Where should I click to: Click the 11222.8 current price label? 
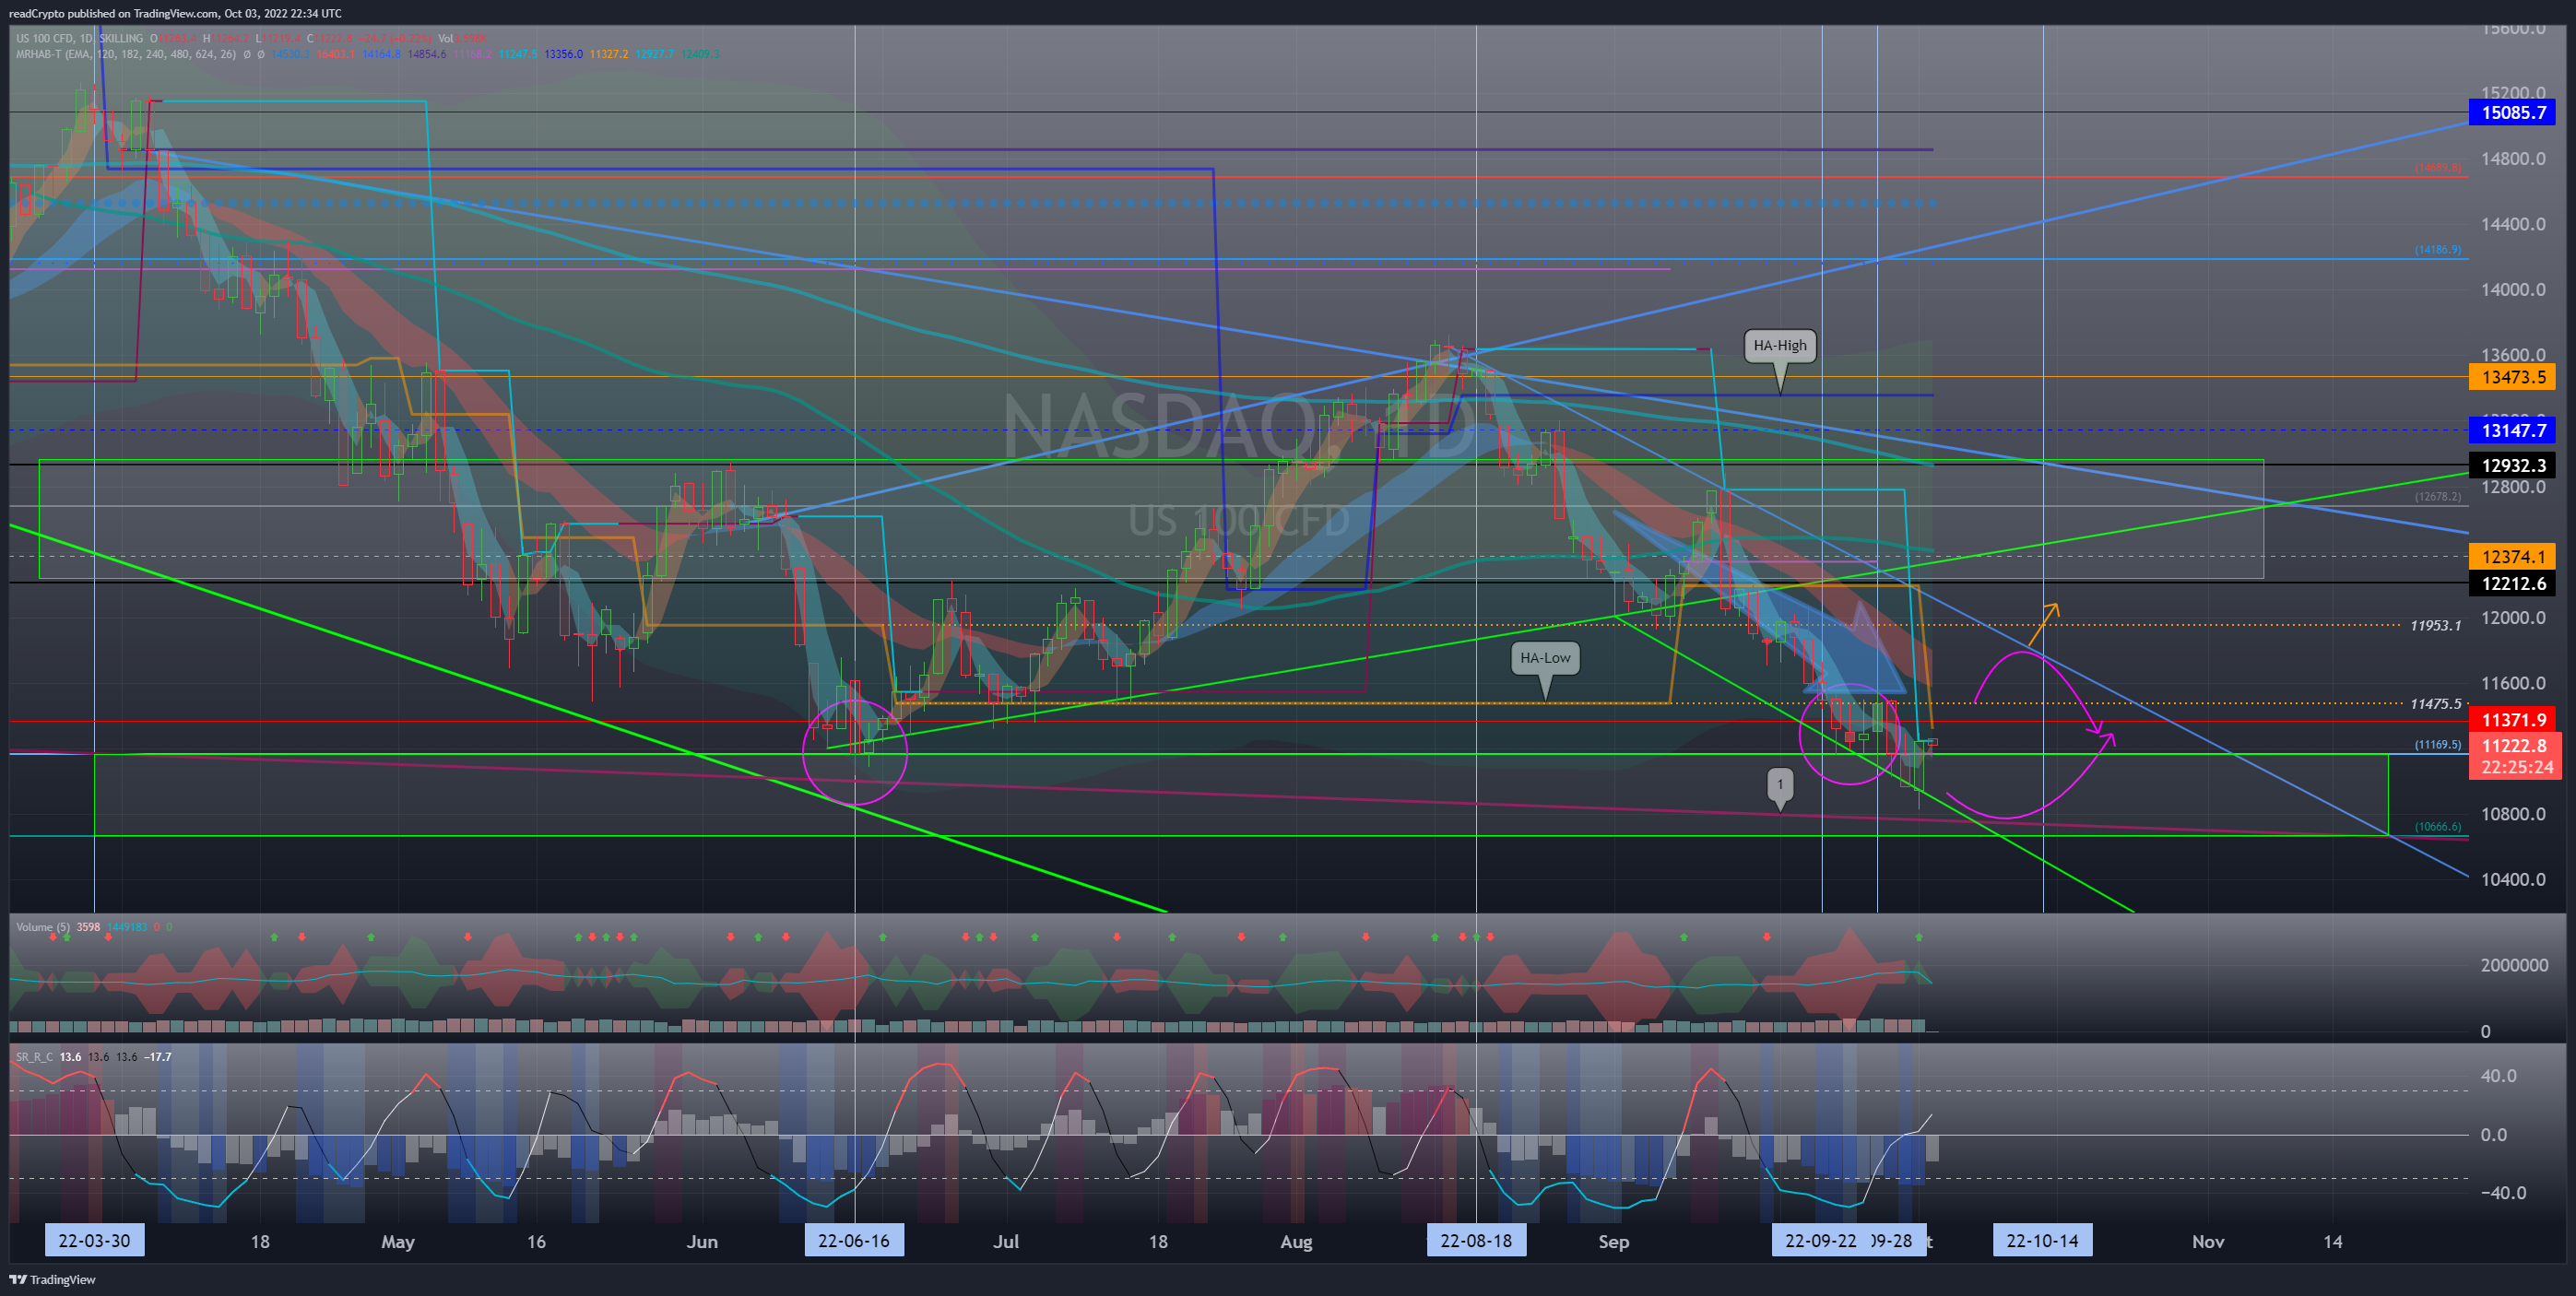point(2514,746)
